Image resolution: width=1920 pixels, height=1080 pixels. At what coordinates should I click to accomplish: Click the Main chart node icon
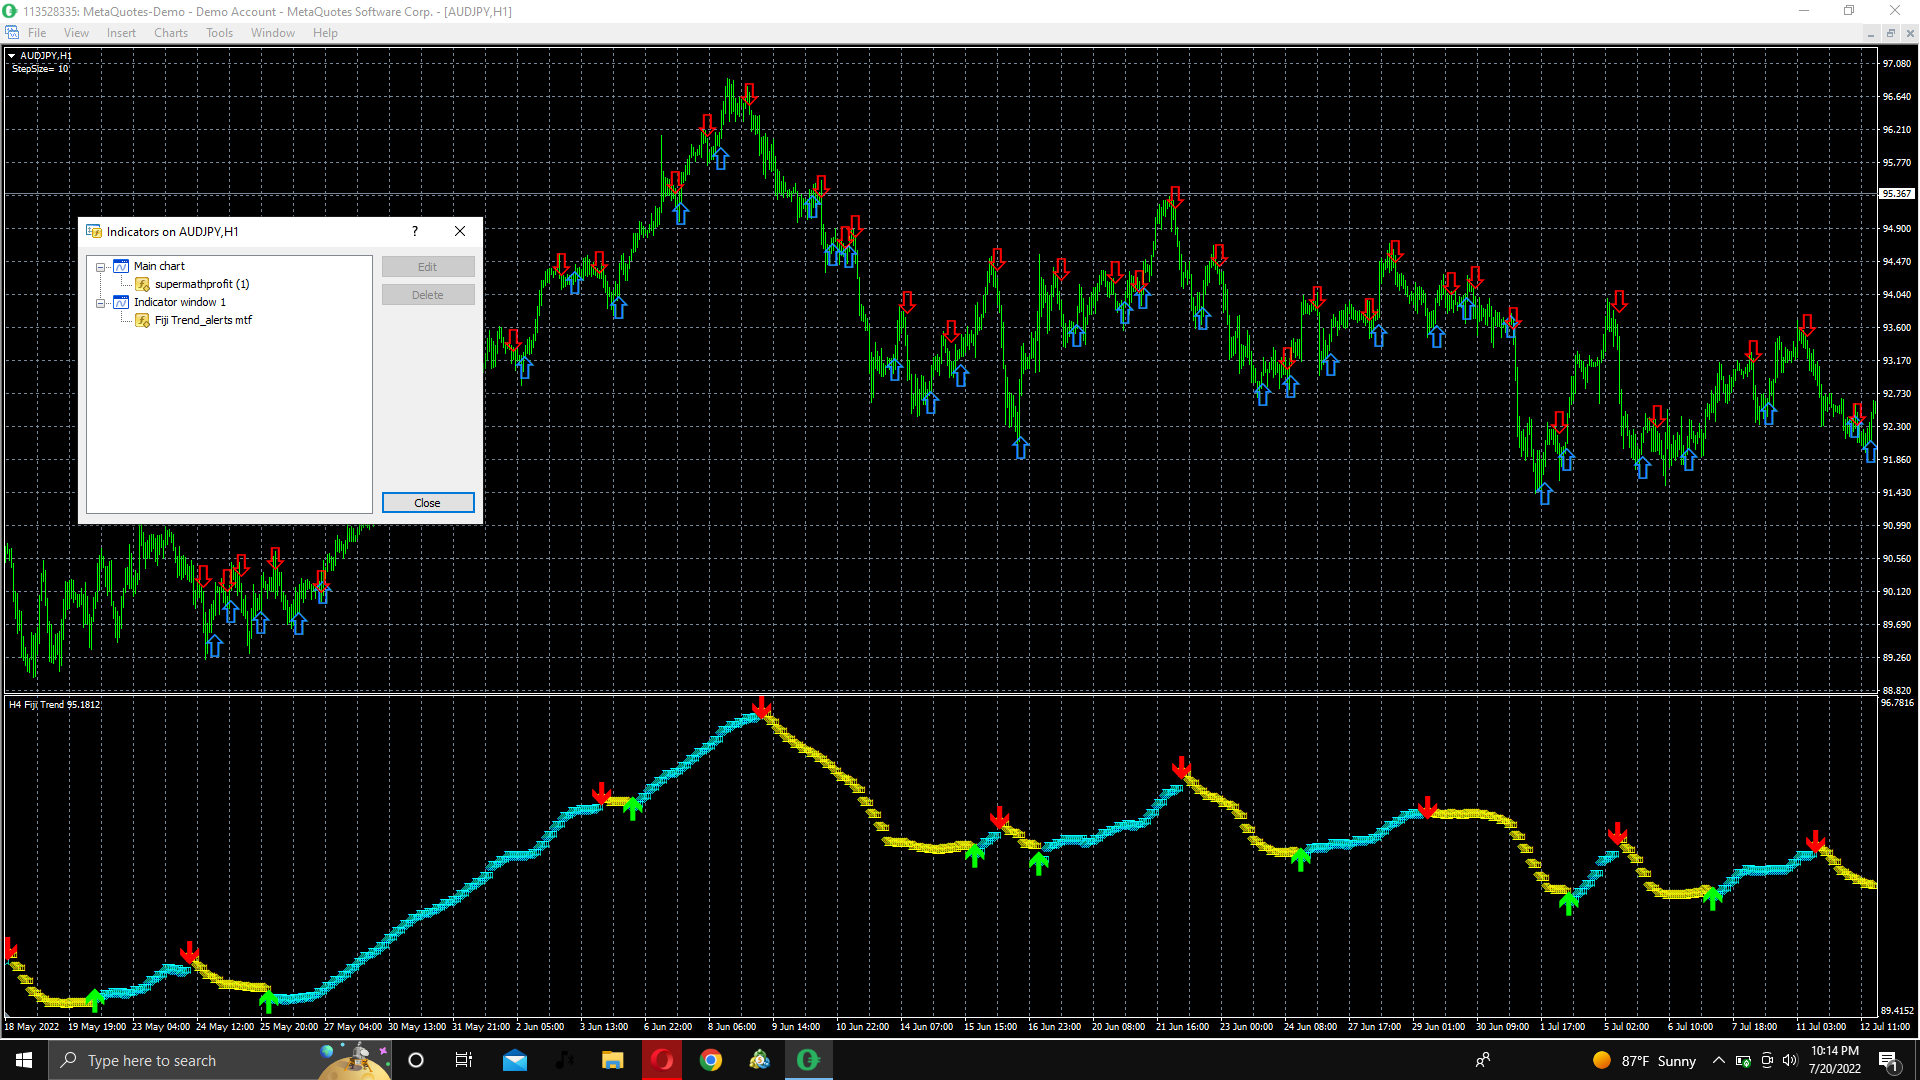121,266
